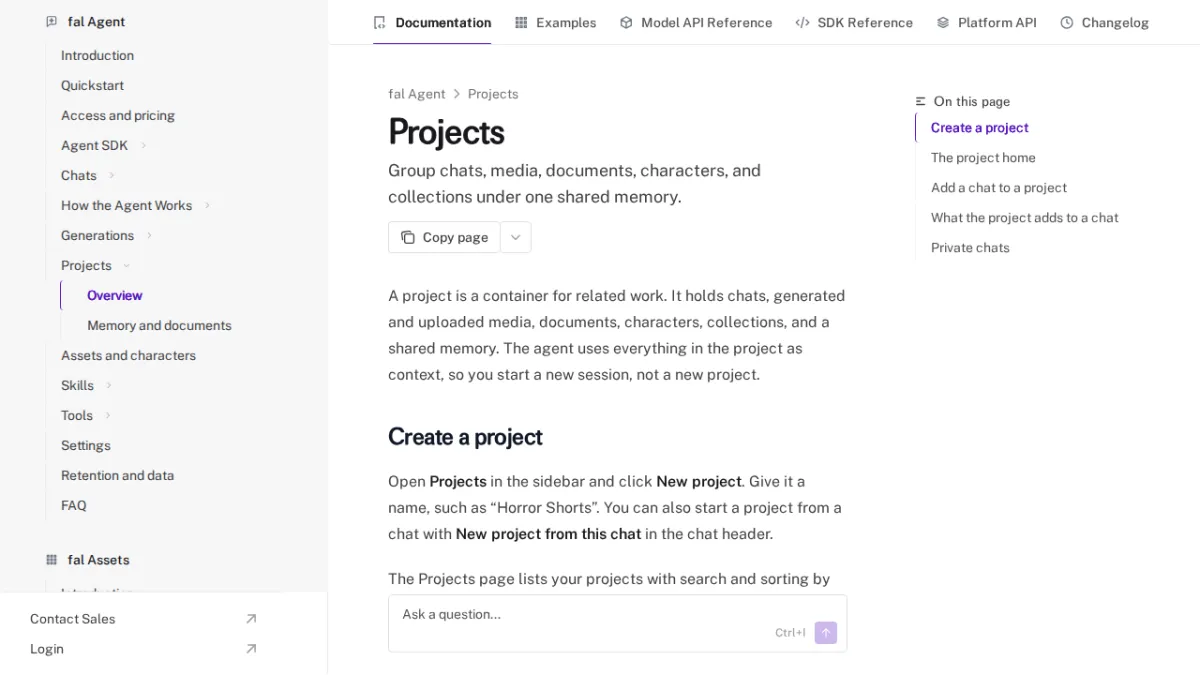The height and width of the screenshot is (675, 1200).
Task: Click the On this page list icon
Action: pos(921,101)
